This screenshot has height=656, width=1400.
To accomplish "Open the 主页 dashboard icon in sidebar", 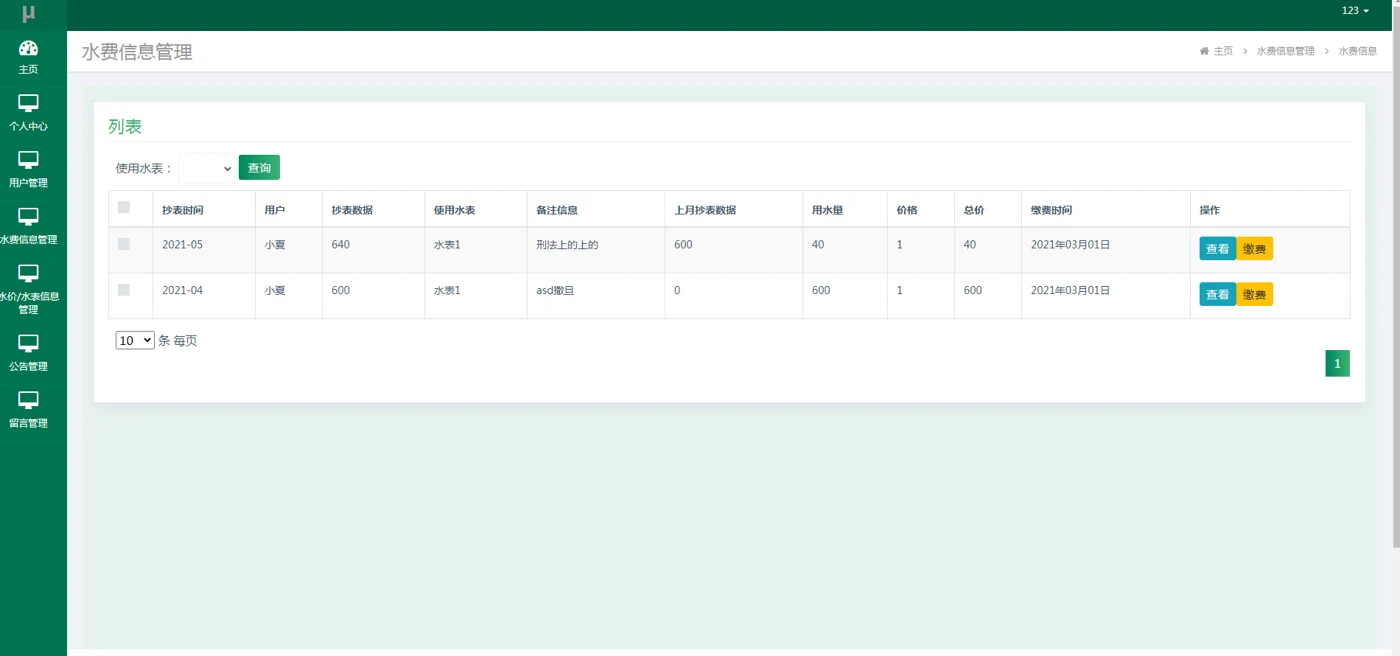I will click(x=28, y=48).
